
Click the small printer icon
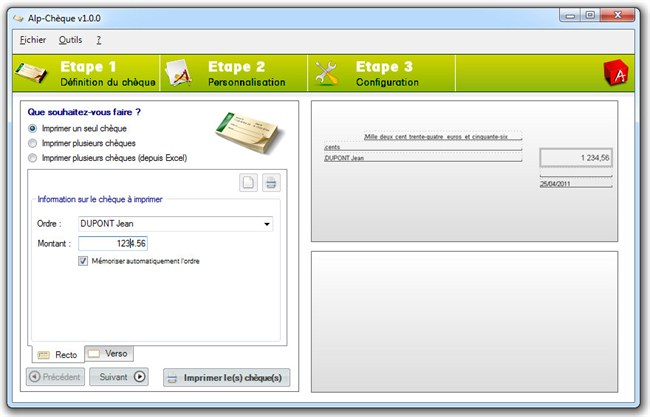click(271, 182)
